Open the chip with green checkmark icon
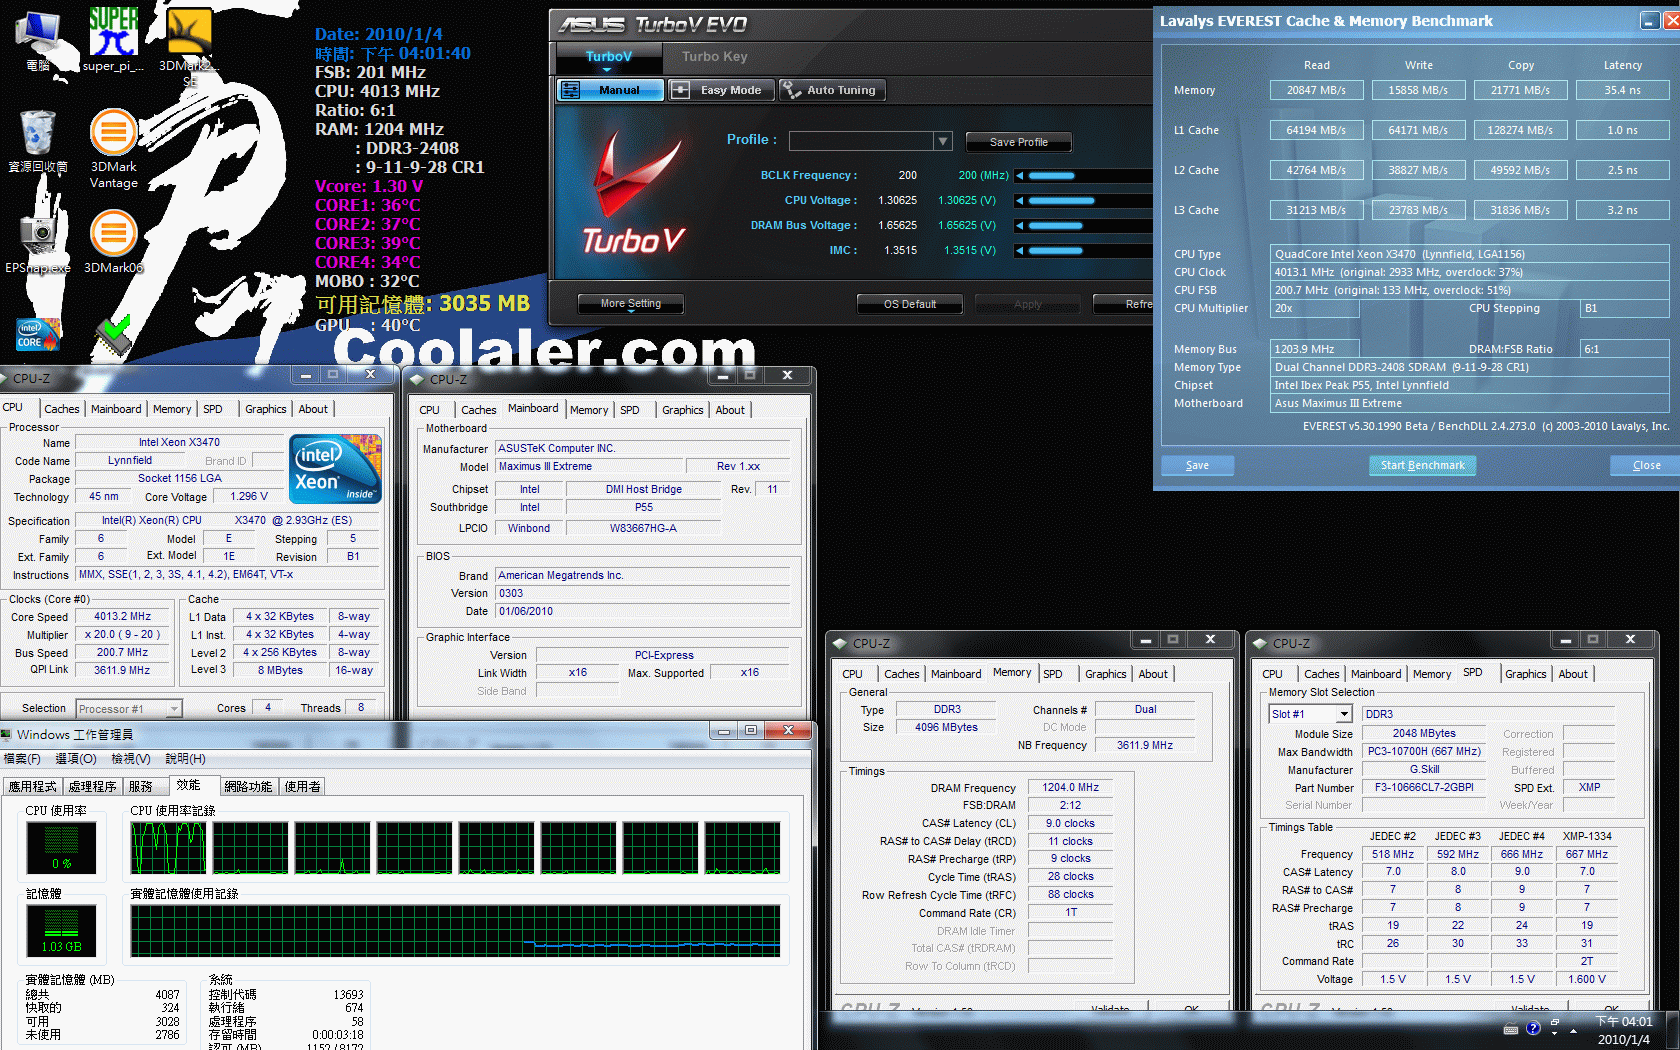 [114, 336]
